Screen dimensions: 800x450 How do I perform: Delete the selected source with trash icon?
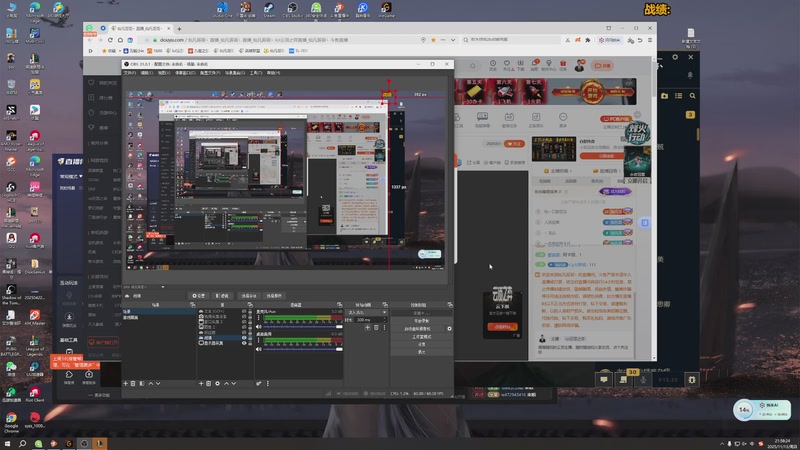pyautogui.click(x=208, y=383)
